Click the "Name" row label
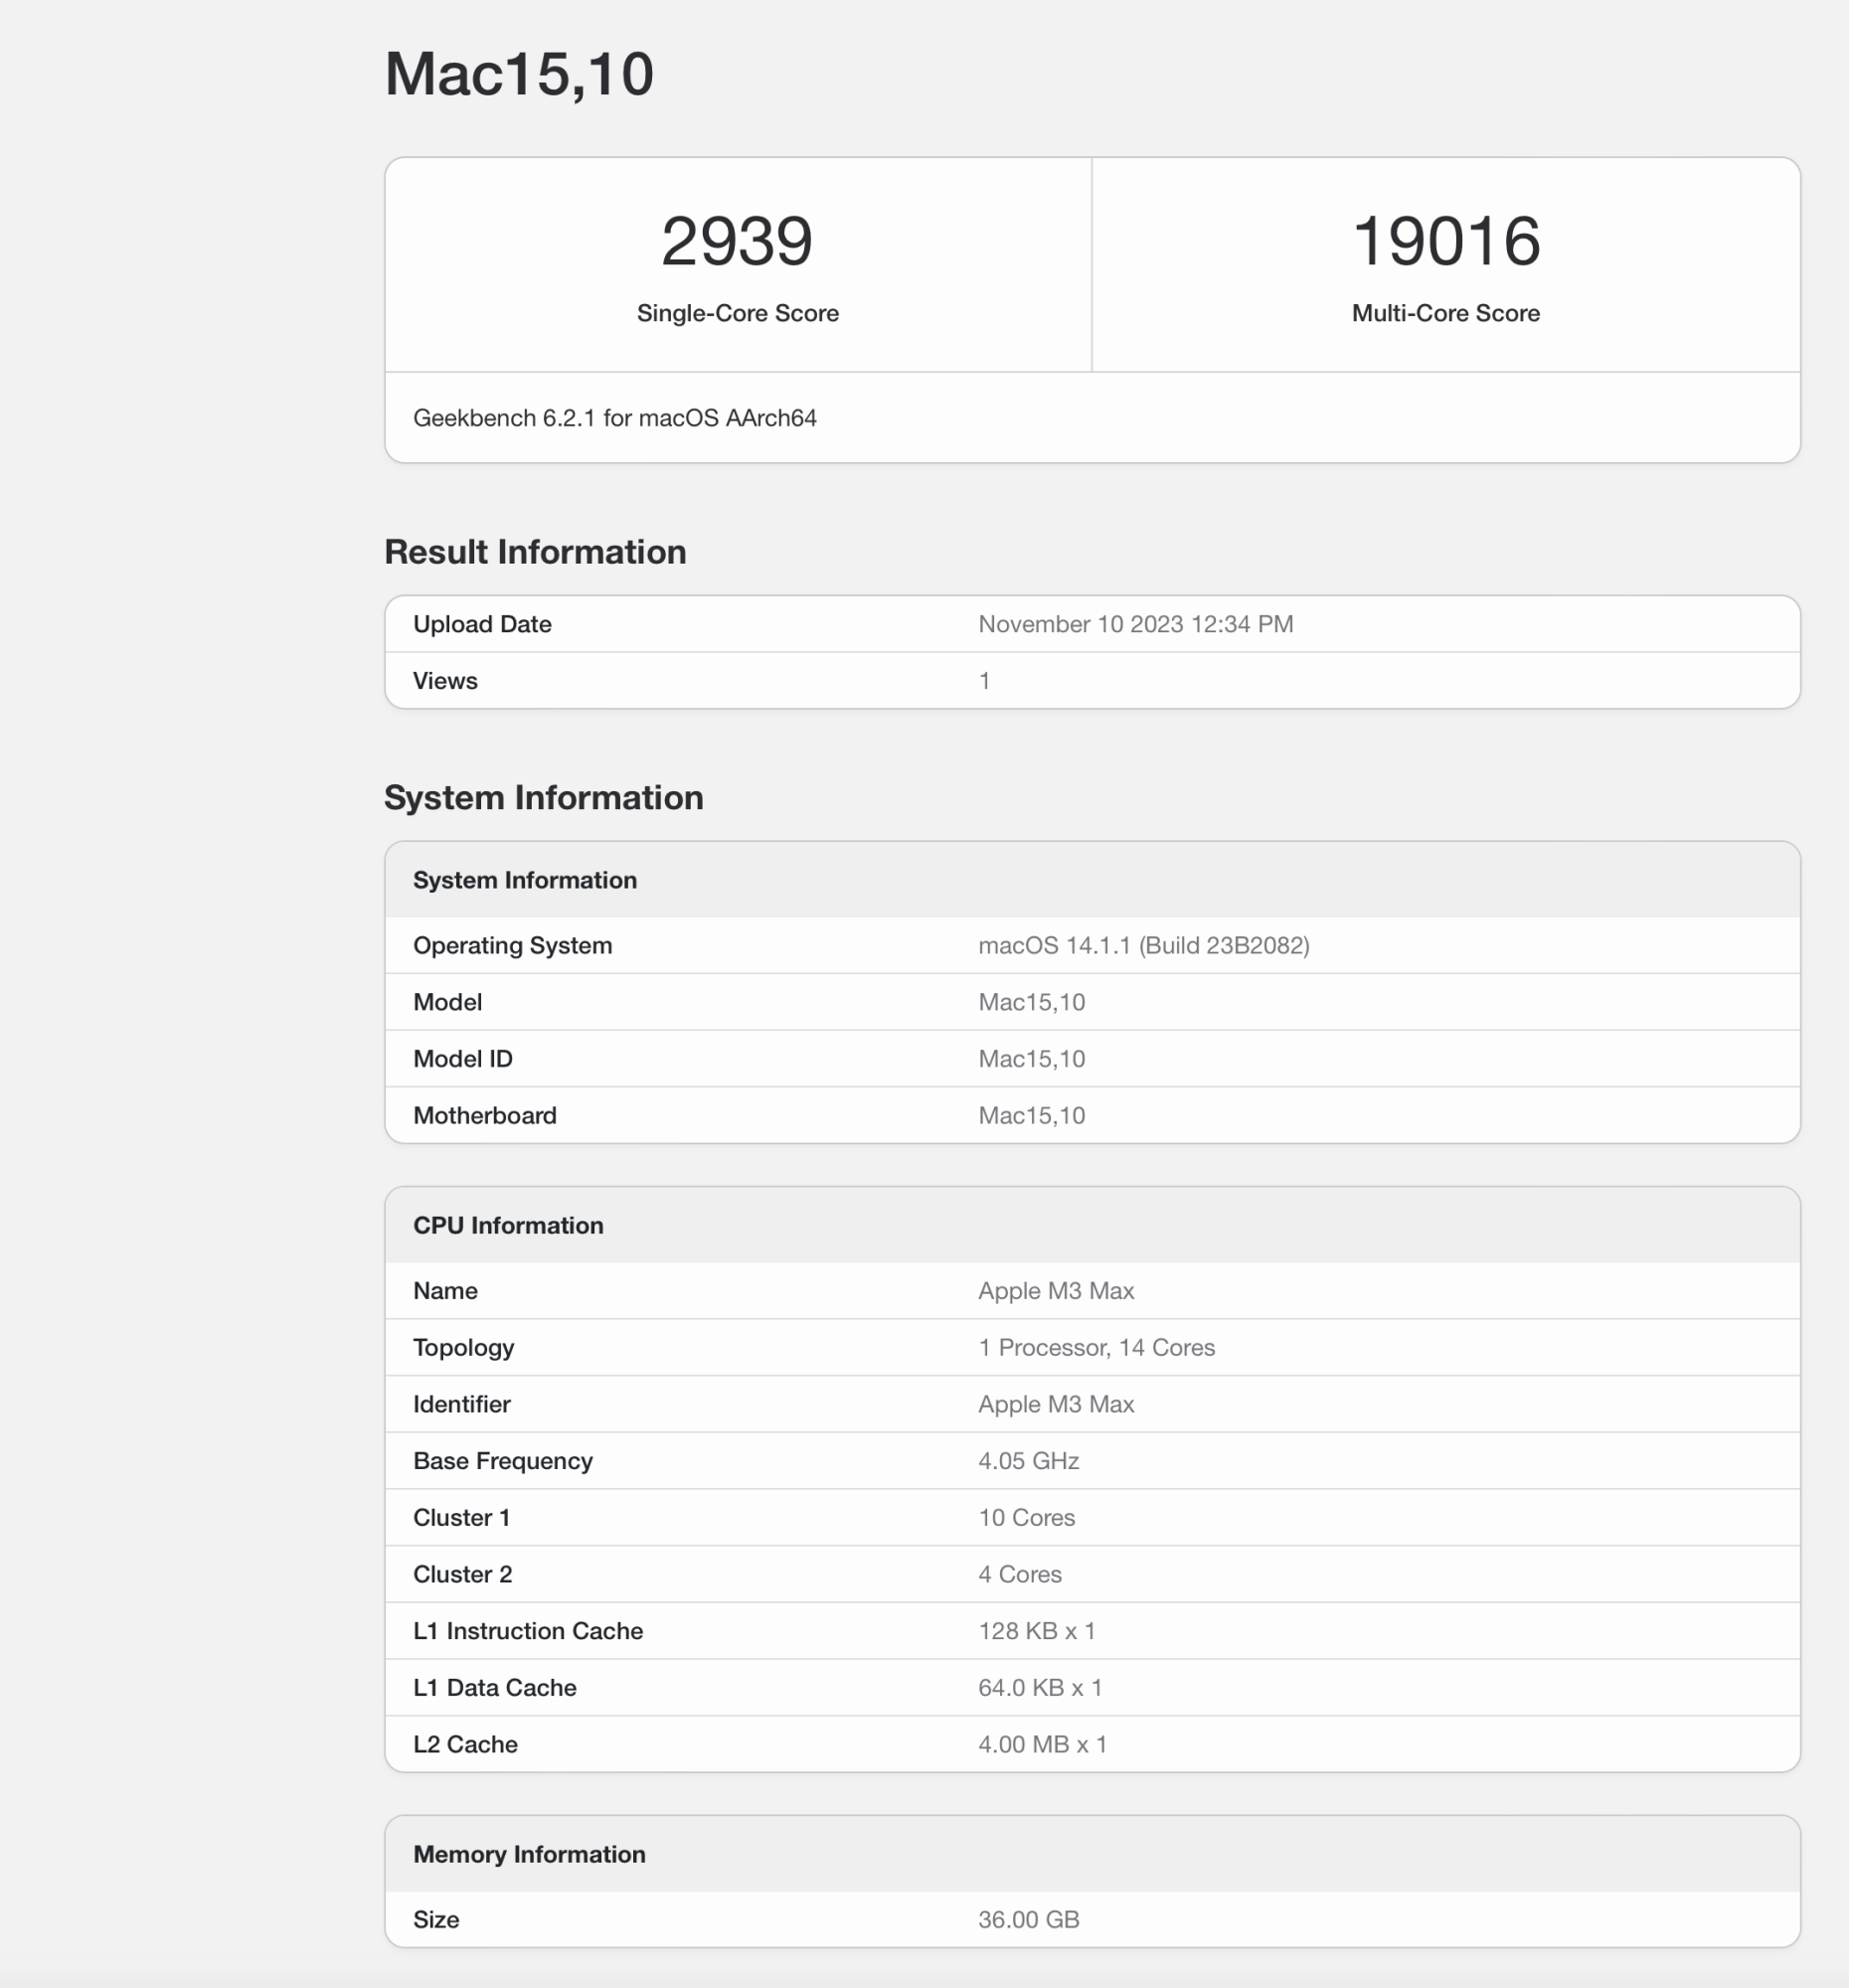The height and width of the screenshot is (1988, 1849). [445, 1291]
